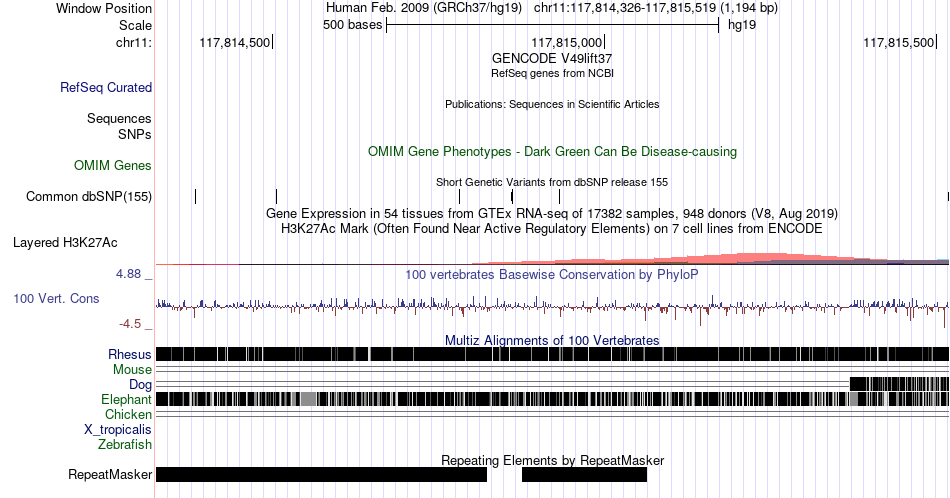Click Repeating Elements by RepeatMasker title
Image resolution: width=950 pixels, height=498 pixels.
[552, 460]
